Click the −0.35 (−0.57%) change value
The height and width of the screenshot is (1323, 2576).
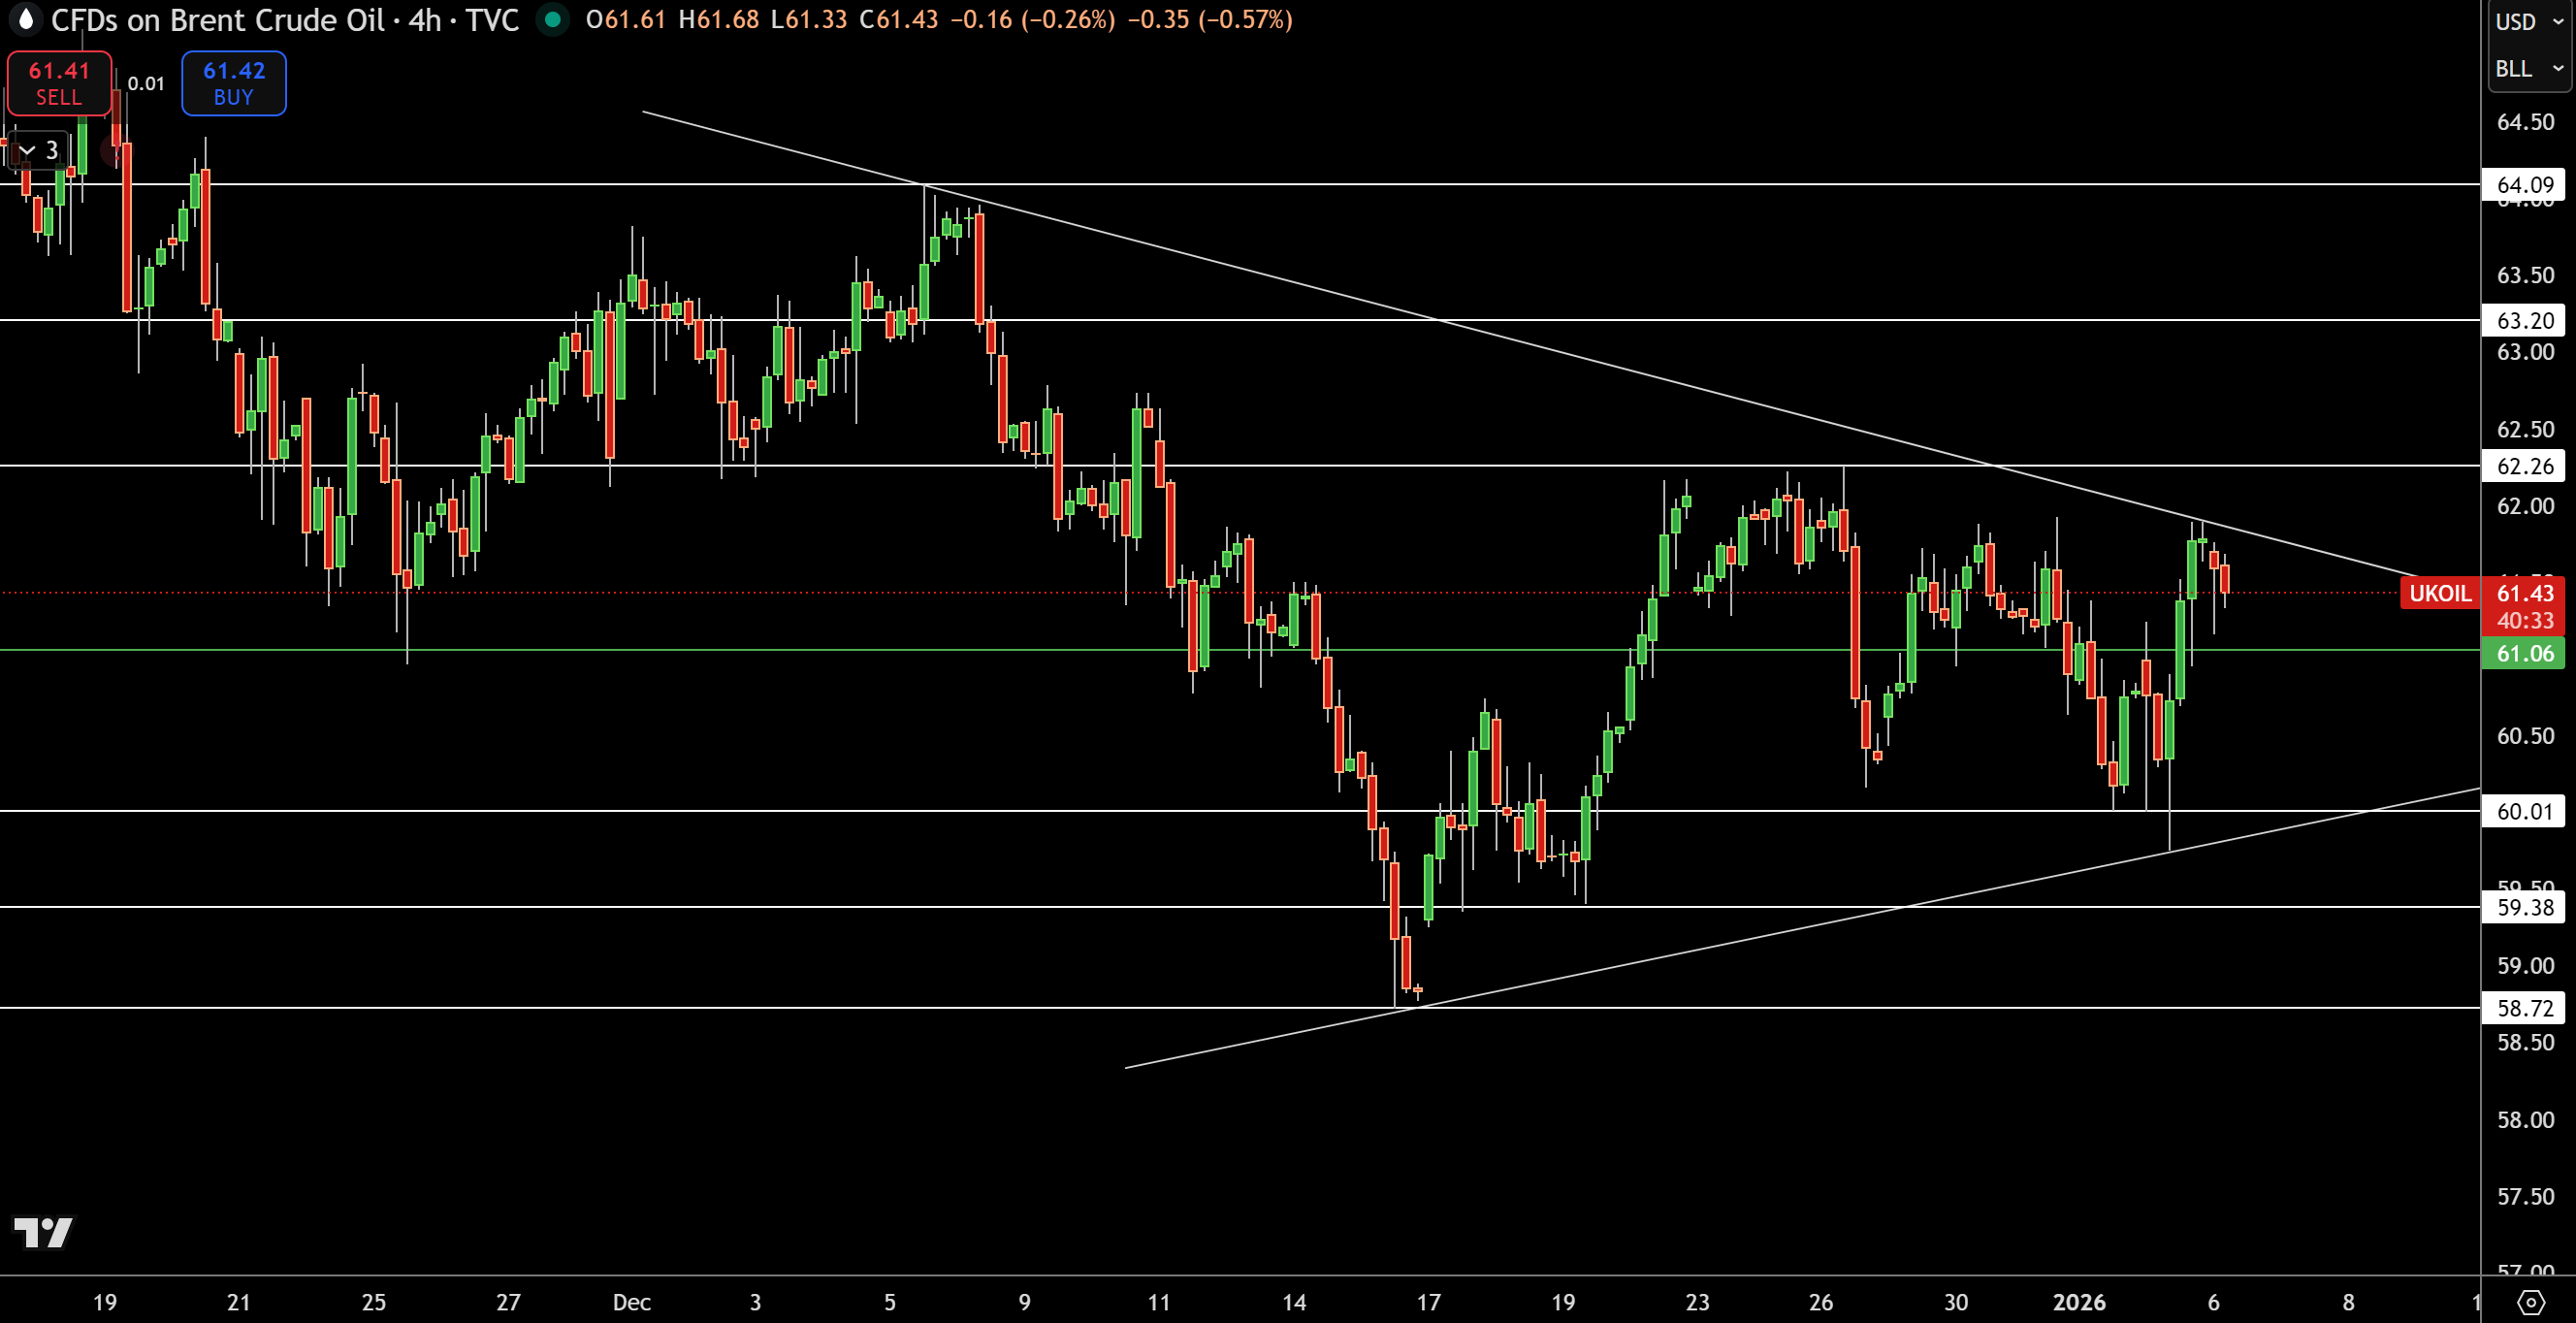click(x=1210, y=20)
